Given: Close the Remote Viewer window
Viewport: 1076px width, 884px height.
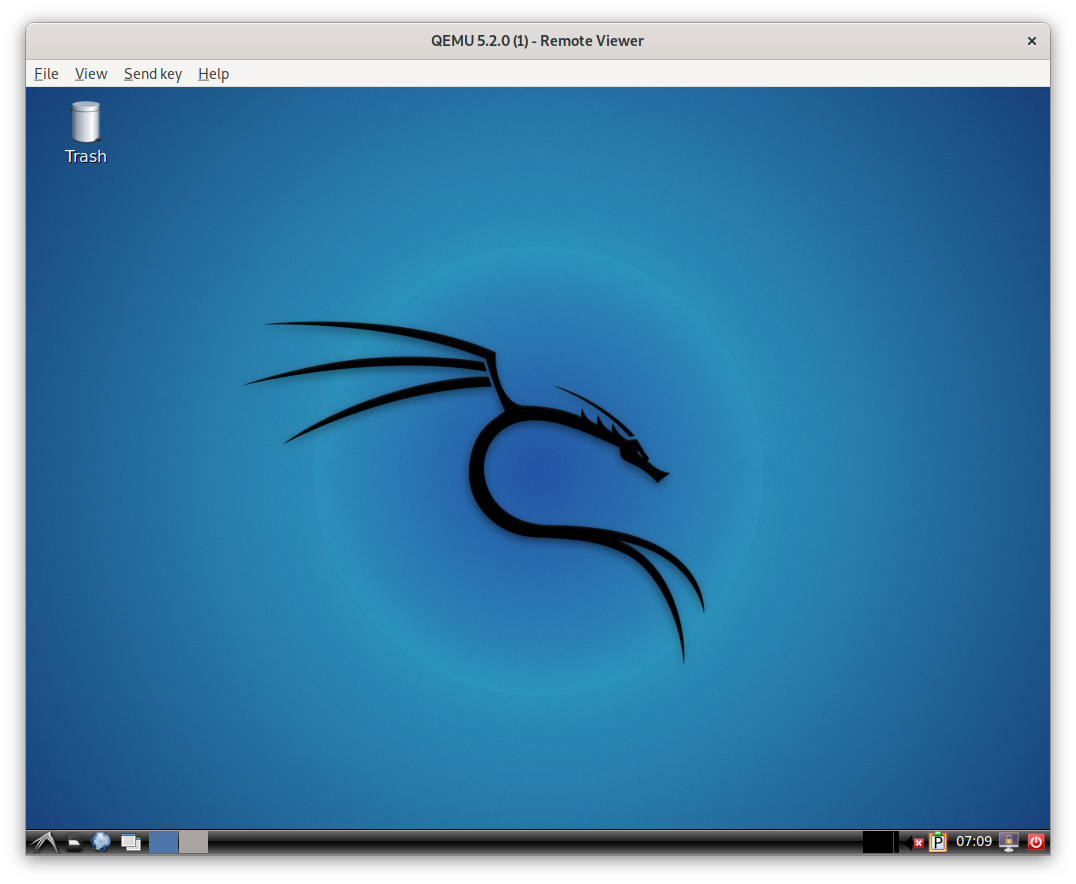Looking at the screenshot, I should [1031, 41].
